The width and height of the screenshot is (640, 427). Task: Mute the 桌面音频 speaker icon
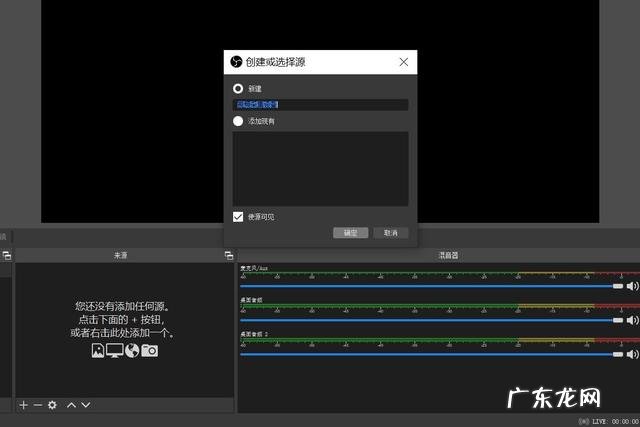[x=632, y=320]
